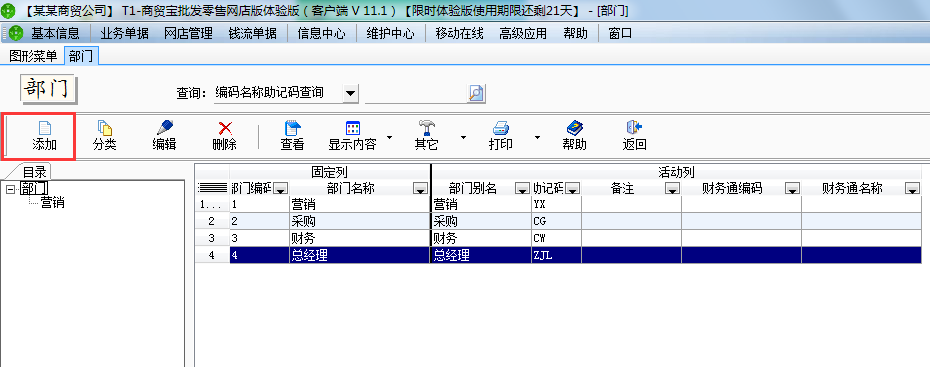Select the 目录 panel tab

tap(34, 172)
